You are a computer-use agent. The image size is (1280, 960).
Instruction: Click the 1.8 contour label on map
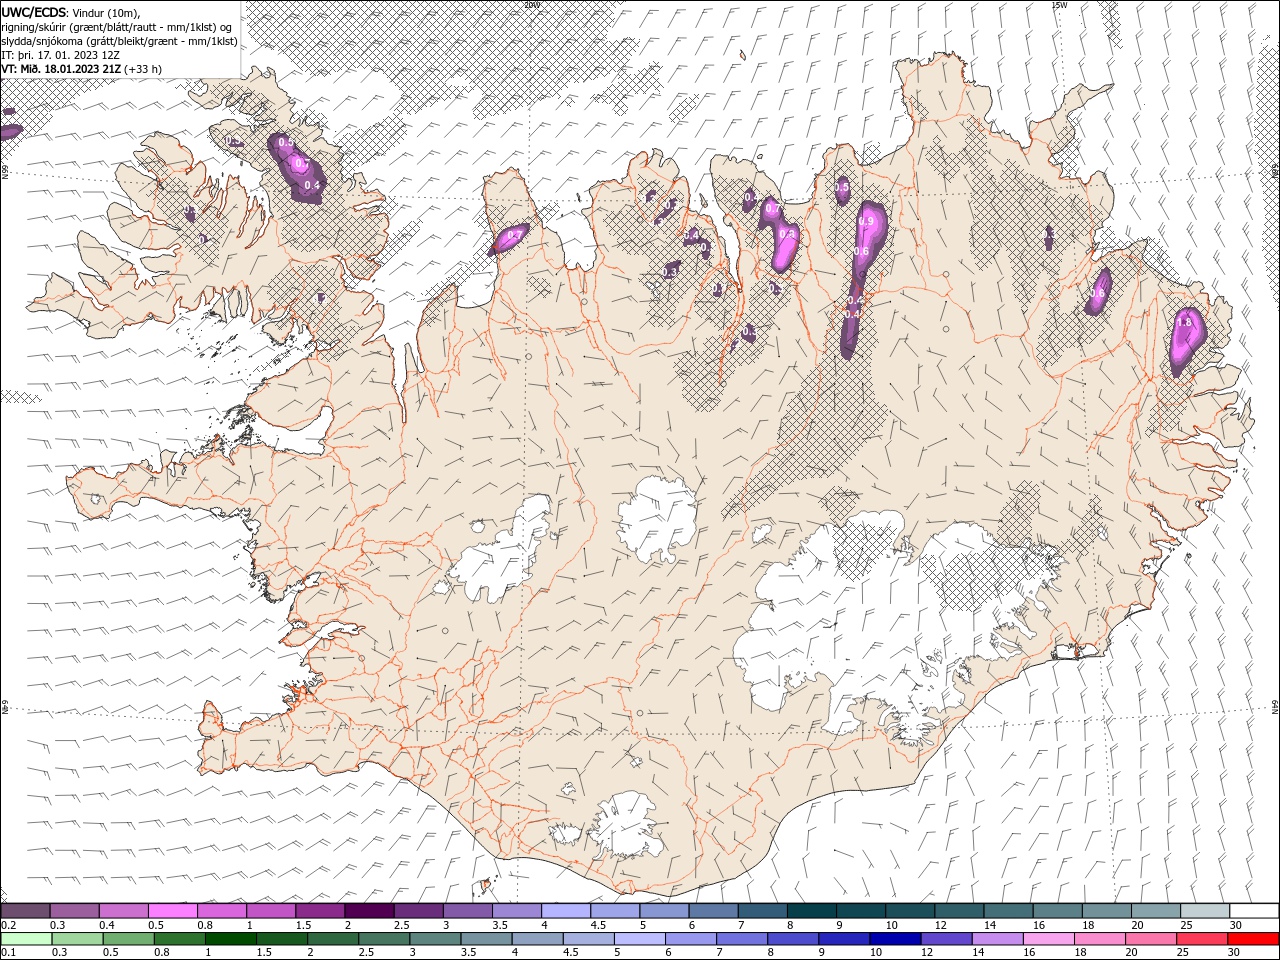coord(1186,322)
